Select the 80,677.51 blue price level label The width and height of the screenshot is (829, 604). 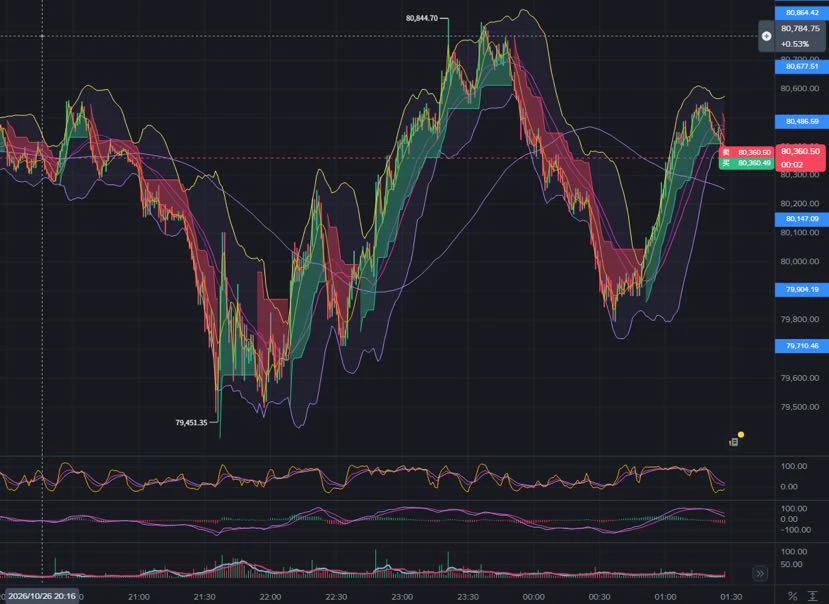pos(802,66)
